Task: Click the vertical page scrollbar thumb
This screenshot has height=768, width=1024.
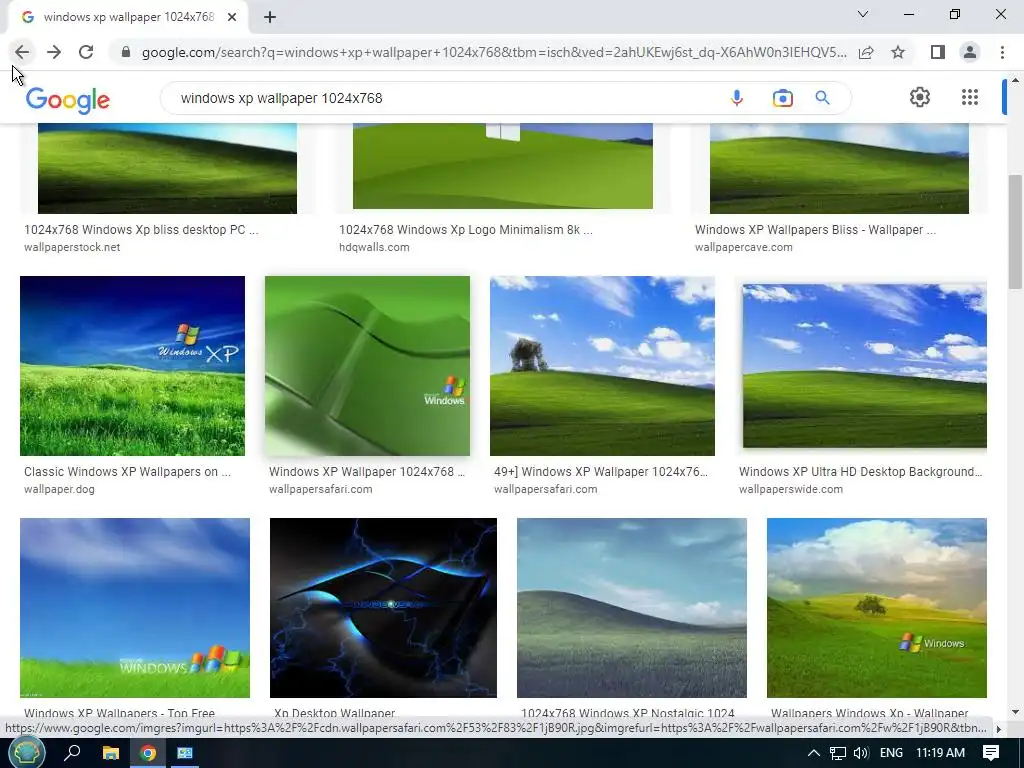Action: point(1015,231)
